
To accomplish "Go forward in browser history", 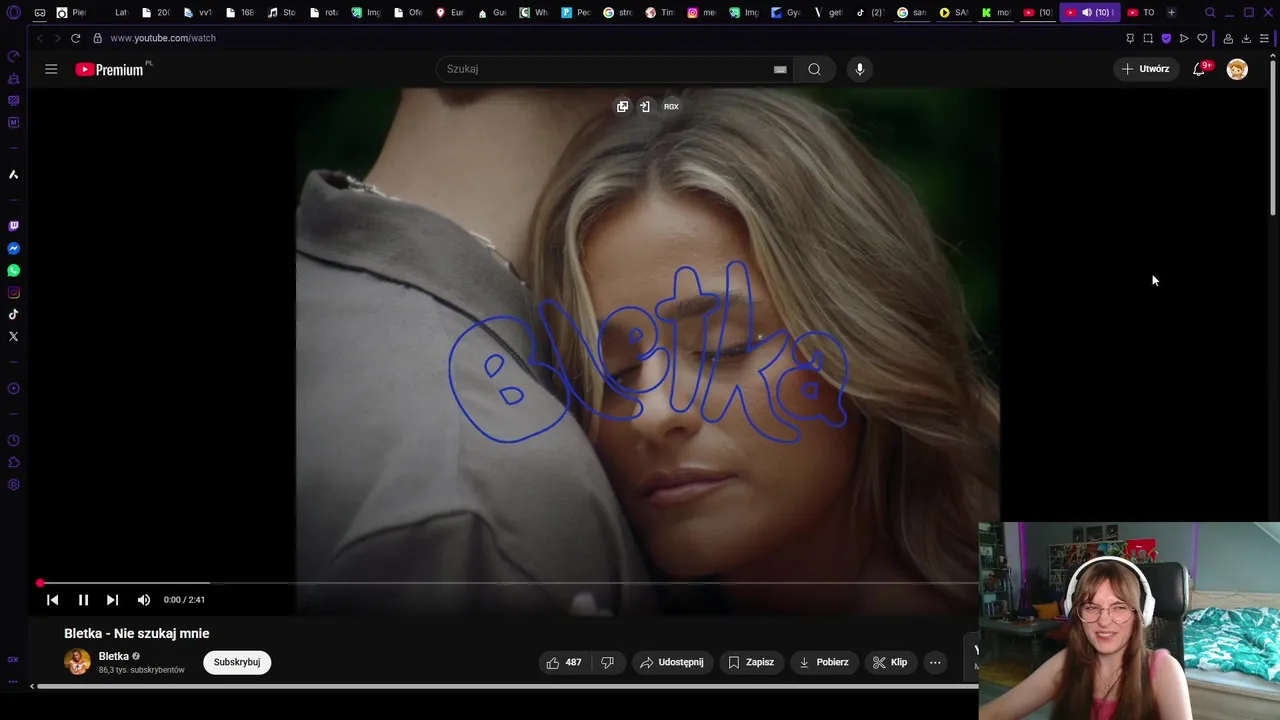I will pos(57,38).
